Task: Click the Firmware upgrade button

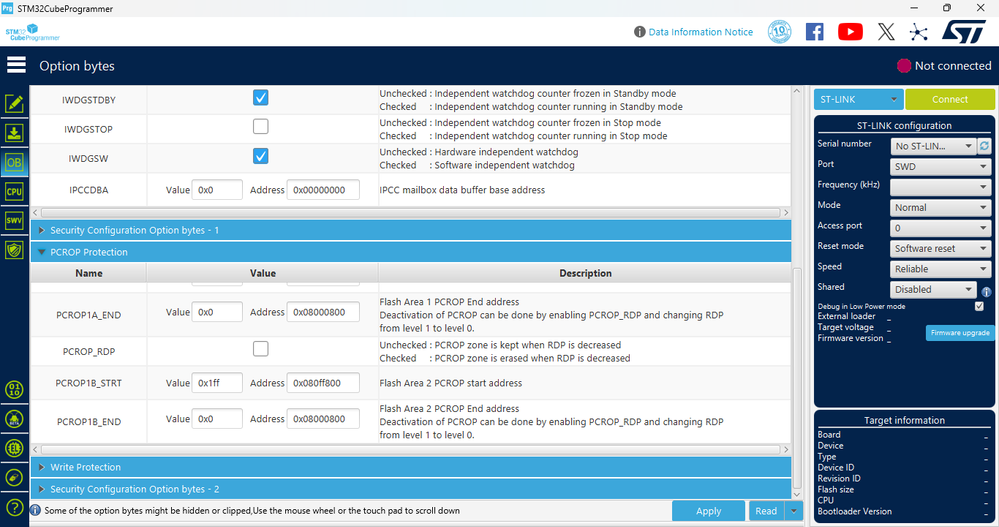Action: [959, 333]
